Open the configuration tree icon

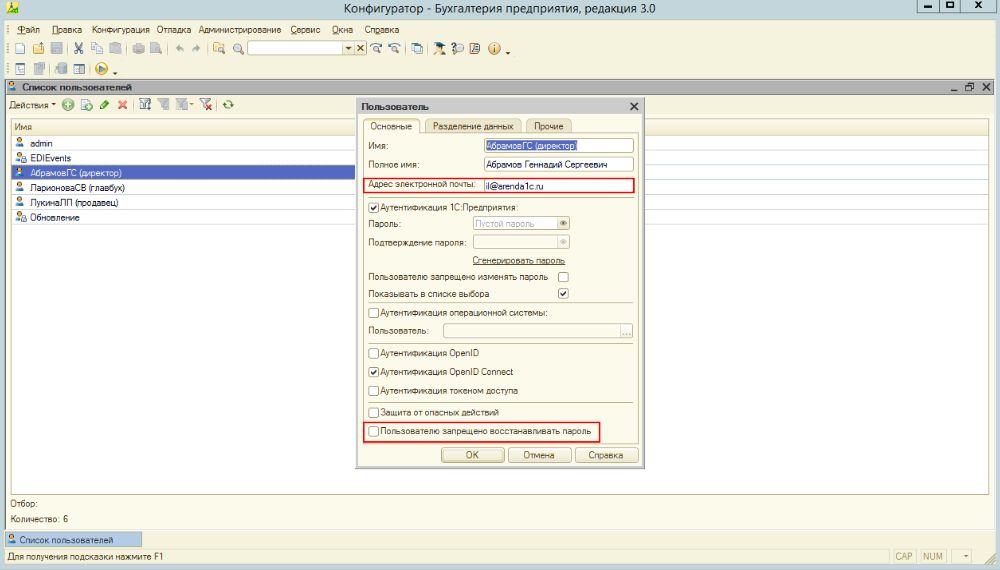(20, 69)
